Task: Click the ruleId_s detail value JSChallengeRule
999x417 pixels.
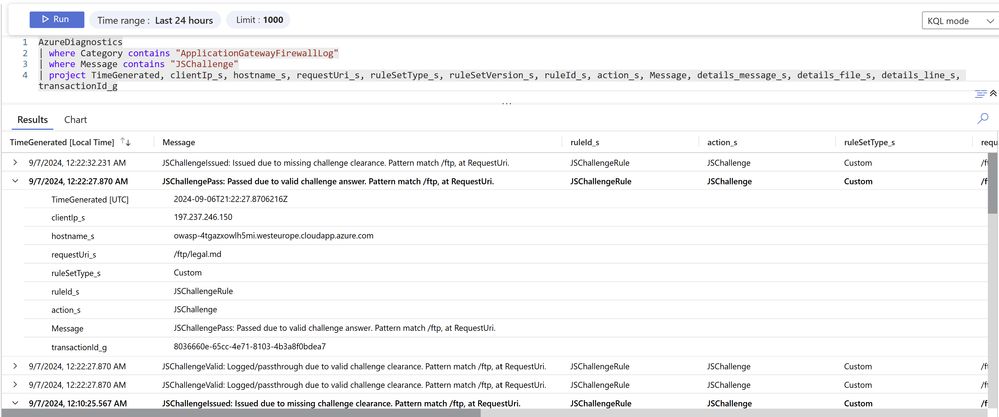Action: 203,291
